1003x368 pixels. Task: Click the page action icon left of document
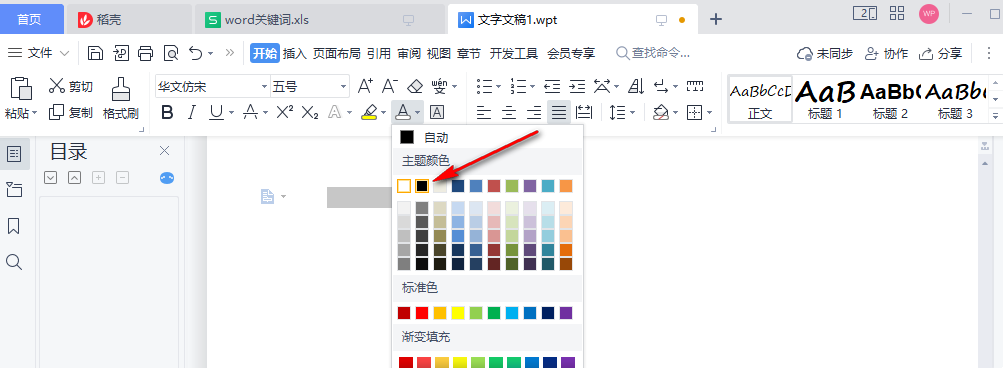tap(267, 196)
